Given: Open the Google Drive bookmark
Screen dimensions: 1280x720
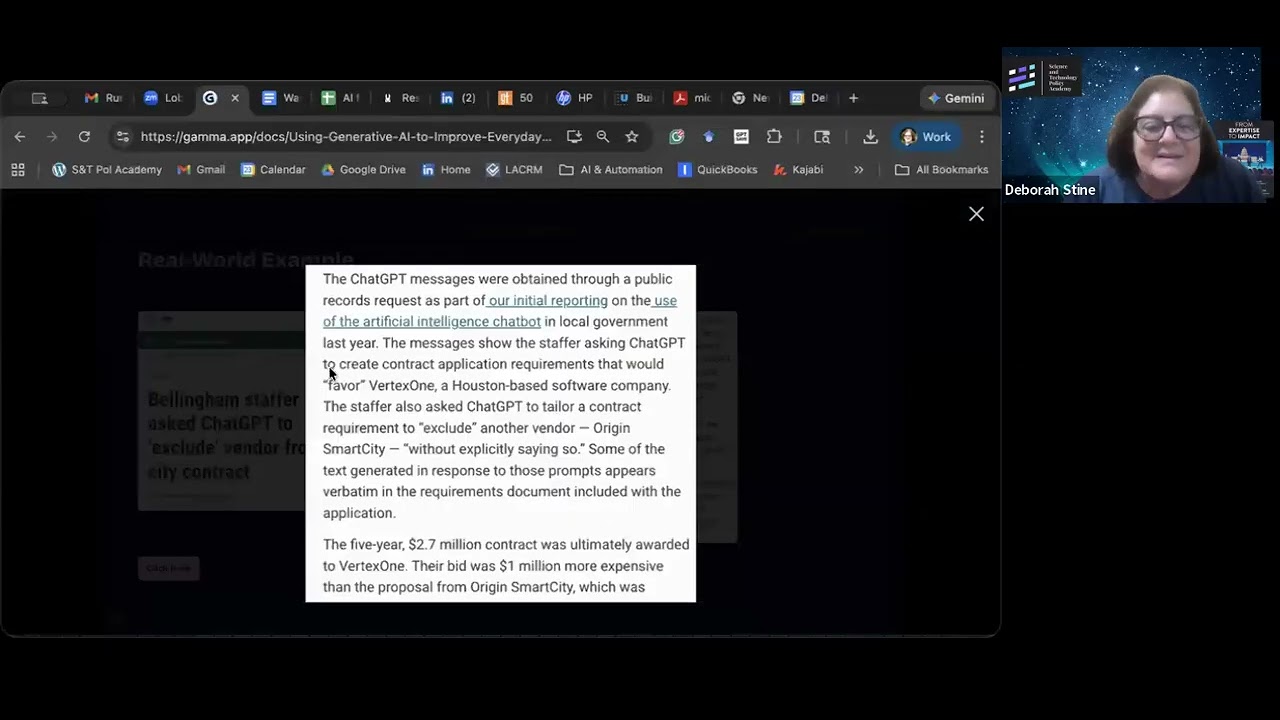Looking at the screenshot, I should [x=363, y=170].
